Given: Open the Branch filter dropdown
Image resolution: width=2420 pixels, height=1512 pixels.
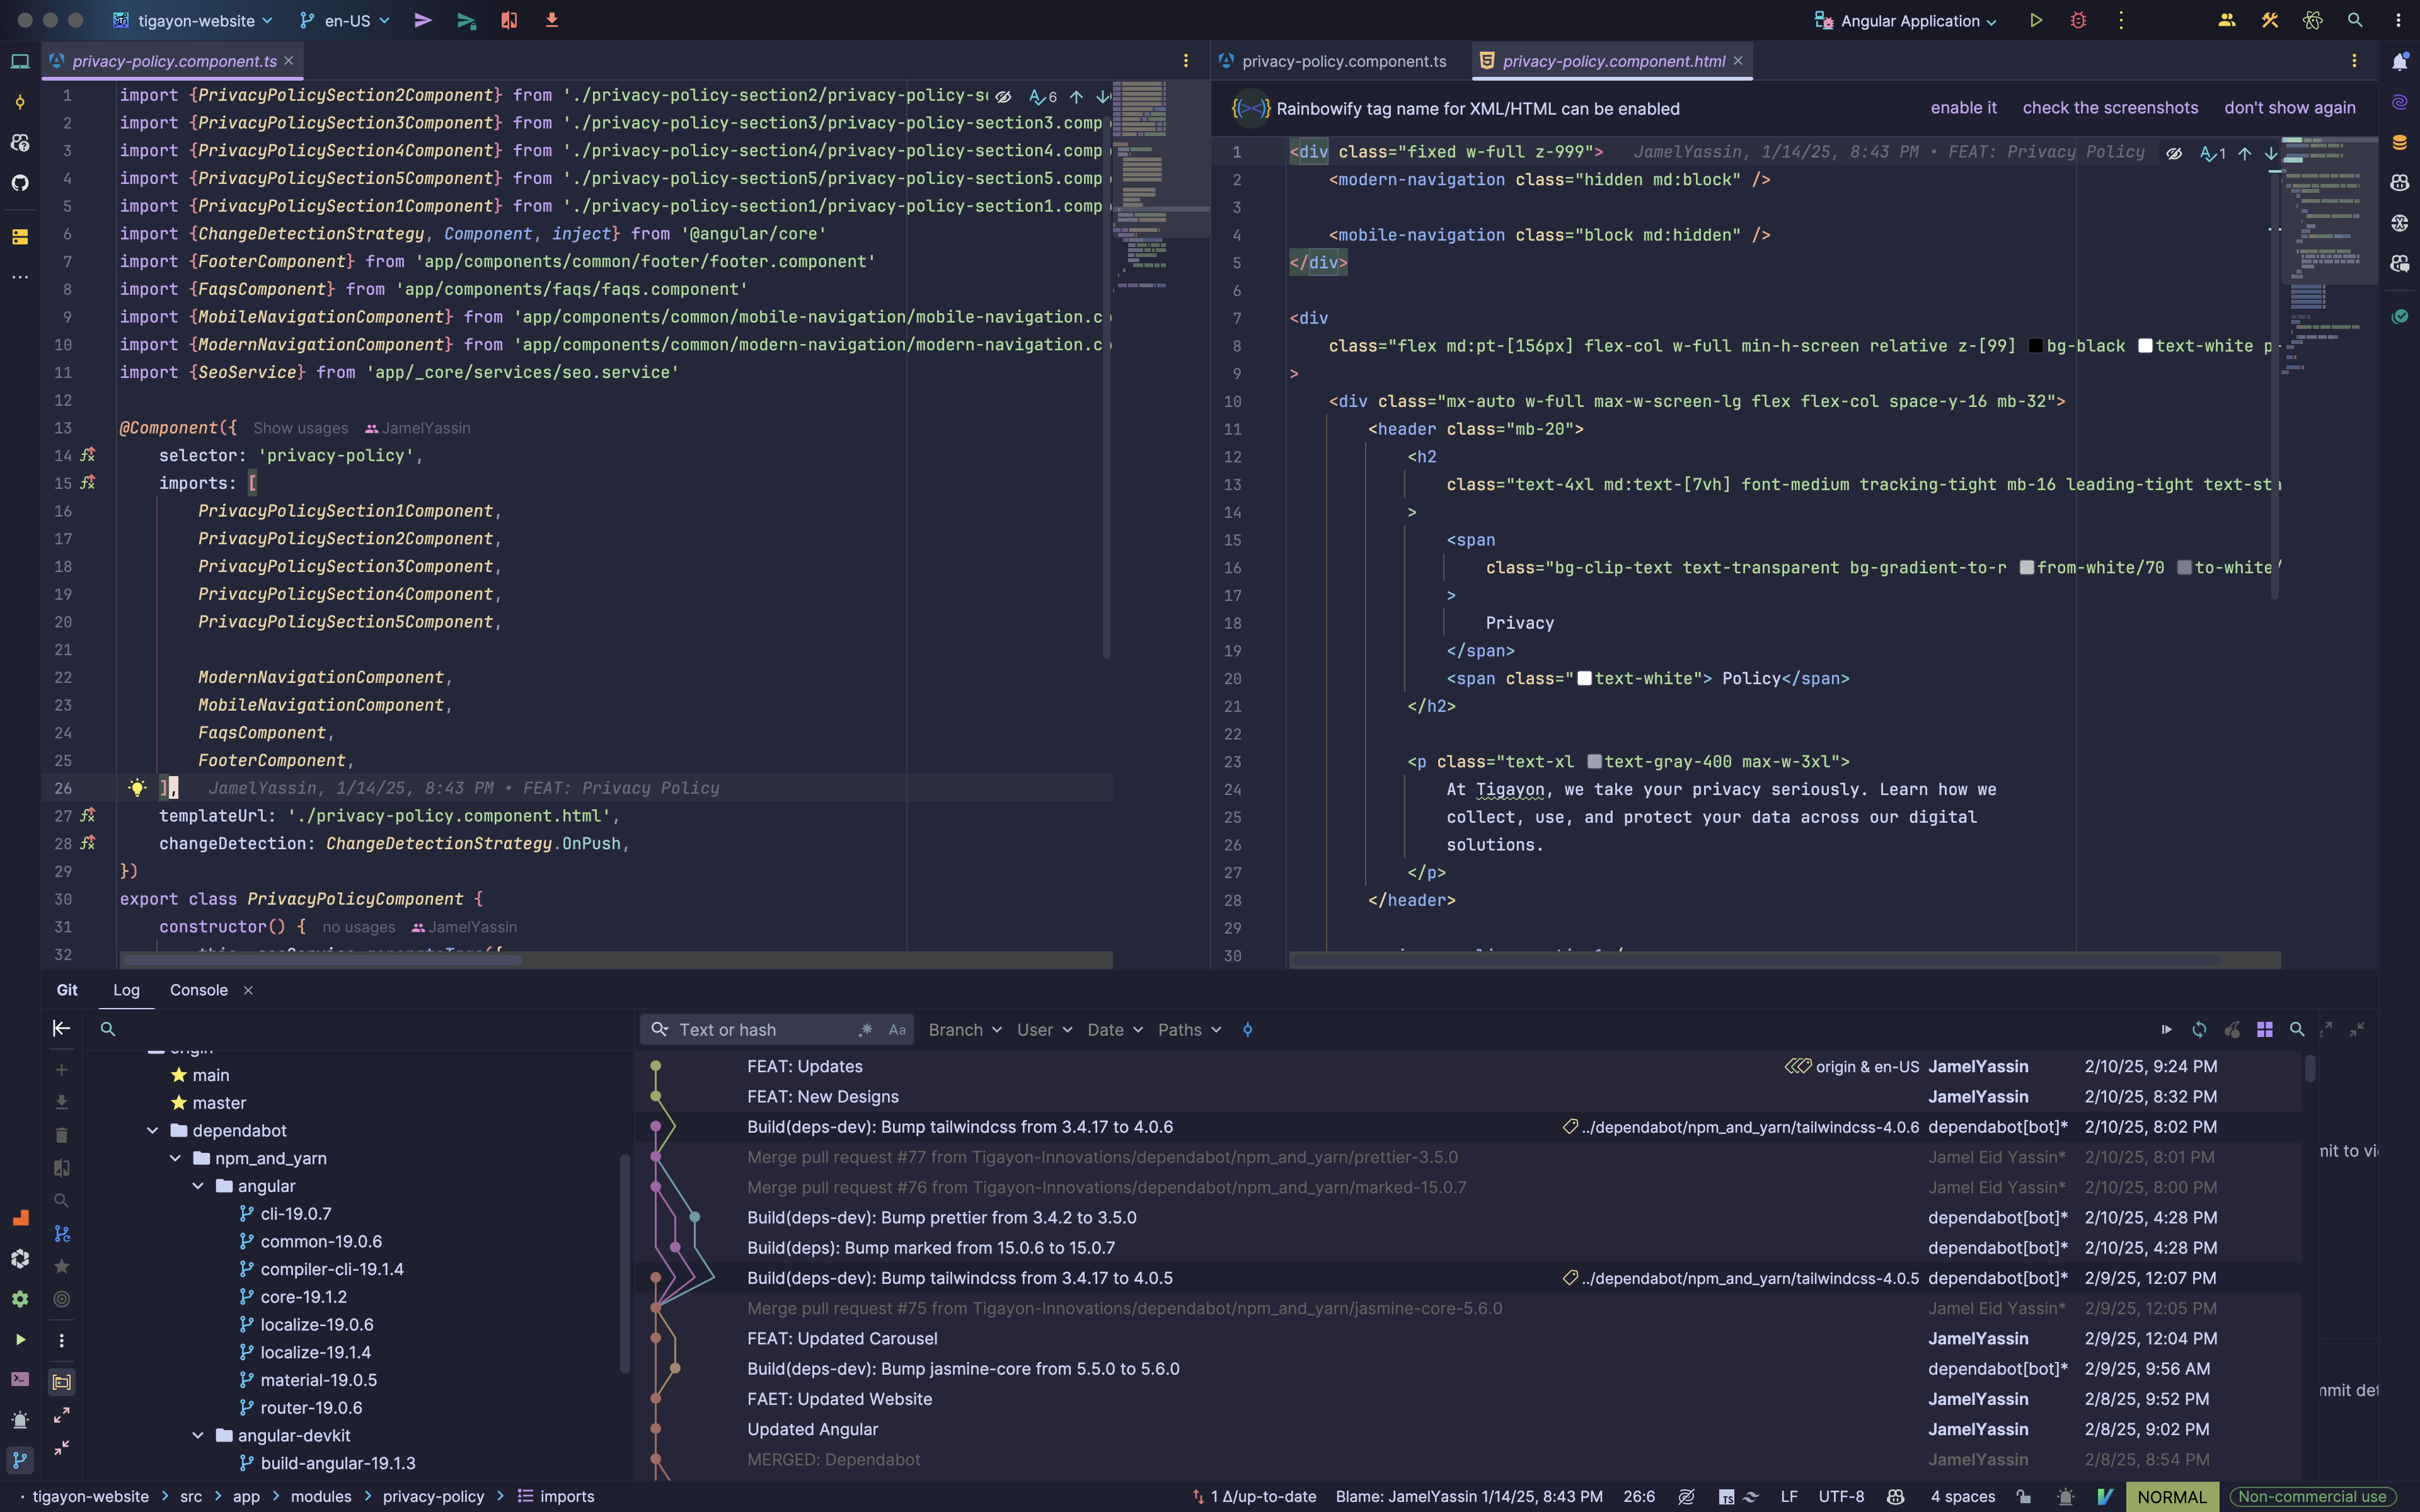Looking at the screenshot, I should tap(964, 1030).
